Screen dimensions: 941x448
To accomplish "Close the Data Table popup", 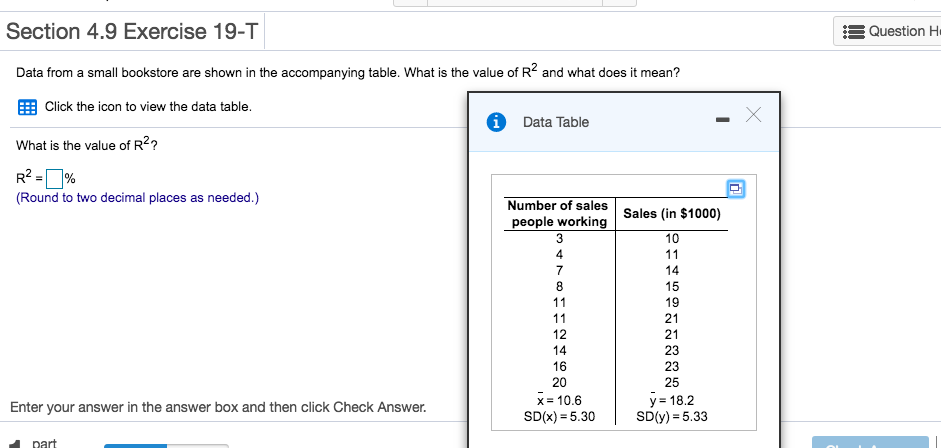I will pyautogui.click(x=754, y=115).
